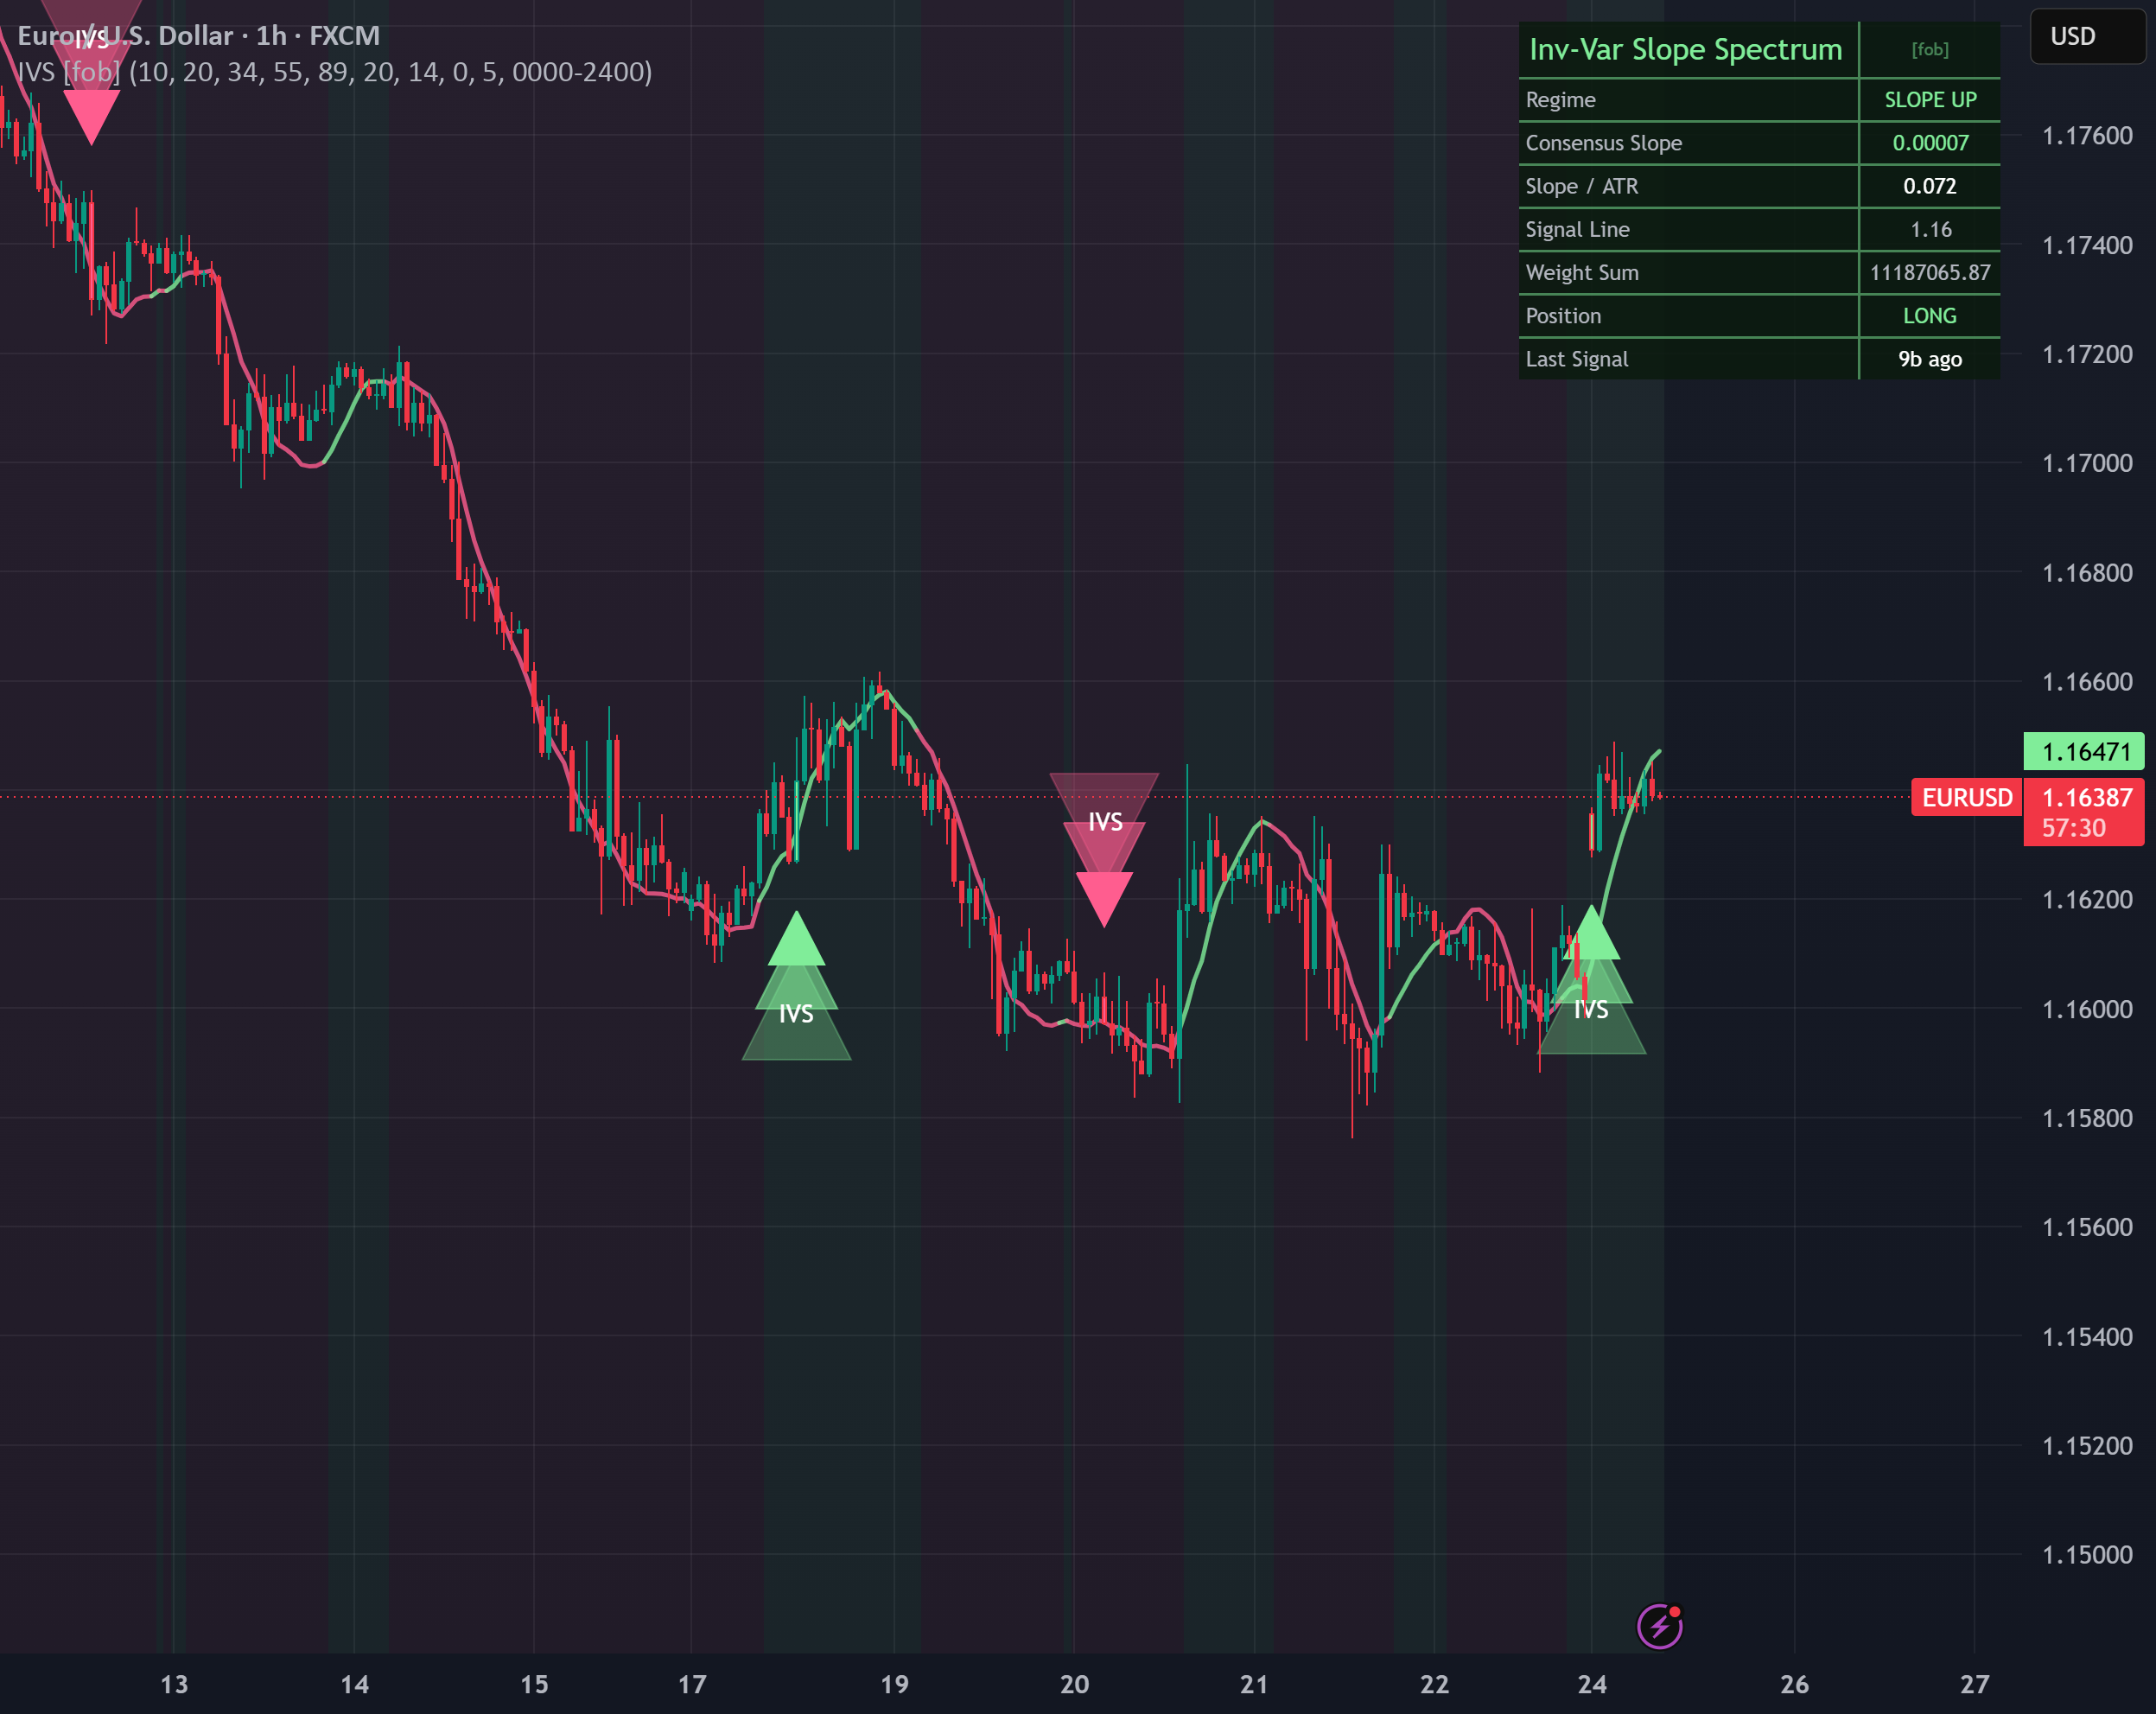The image size is (2156, 1714).
Task: Click the red 1.16387 price tag
Action: 2084,812
